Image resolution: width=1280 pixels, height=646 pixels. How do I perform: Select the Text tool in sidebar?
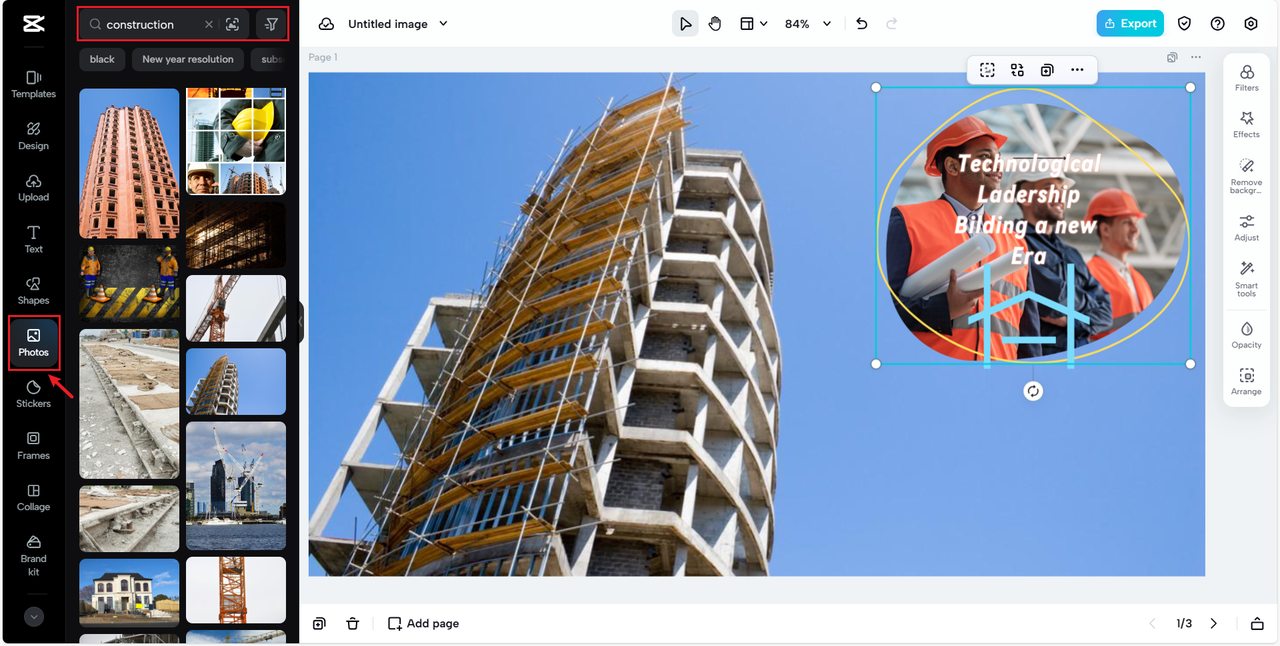(33, 239)
